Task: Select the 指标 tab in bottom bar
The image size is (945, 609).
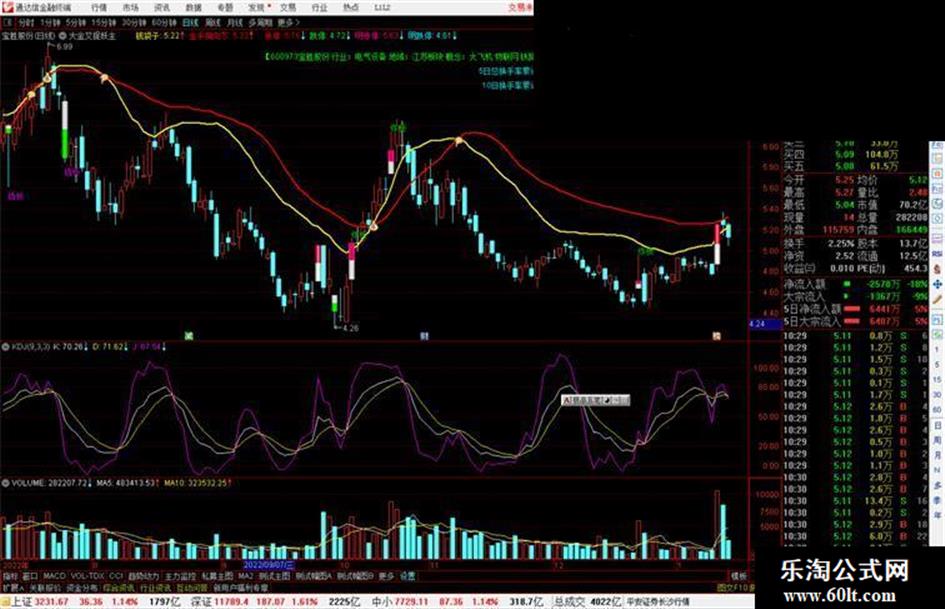Action: point(10,576)
